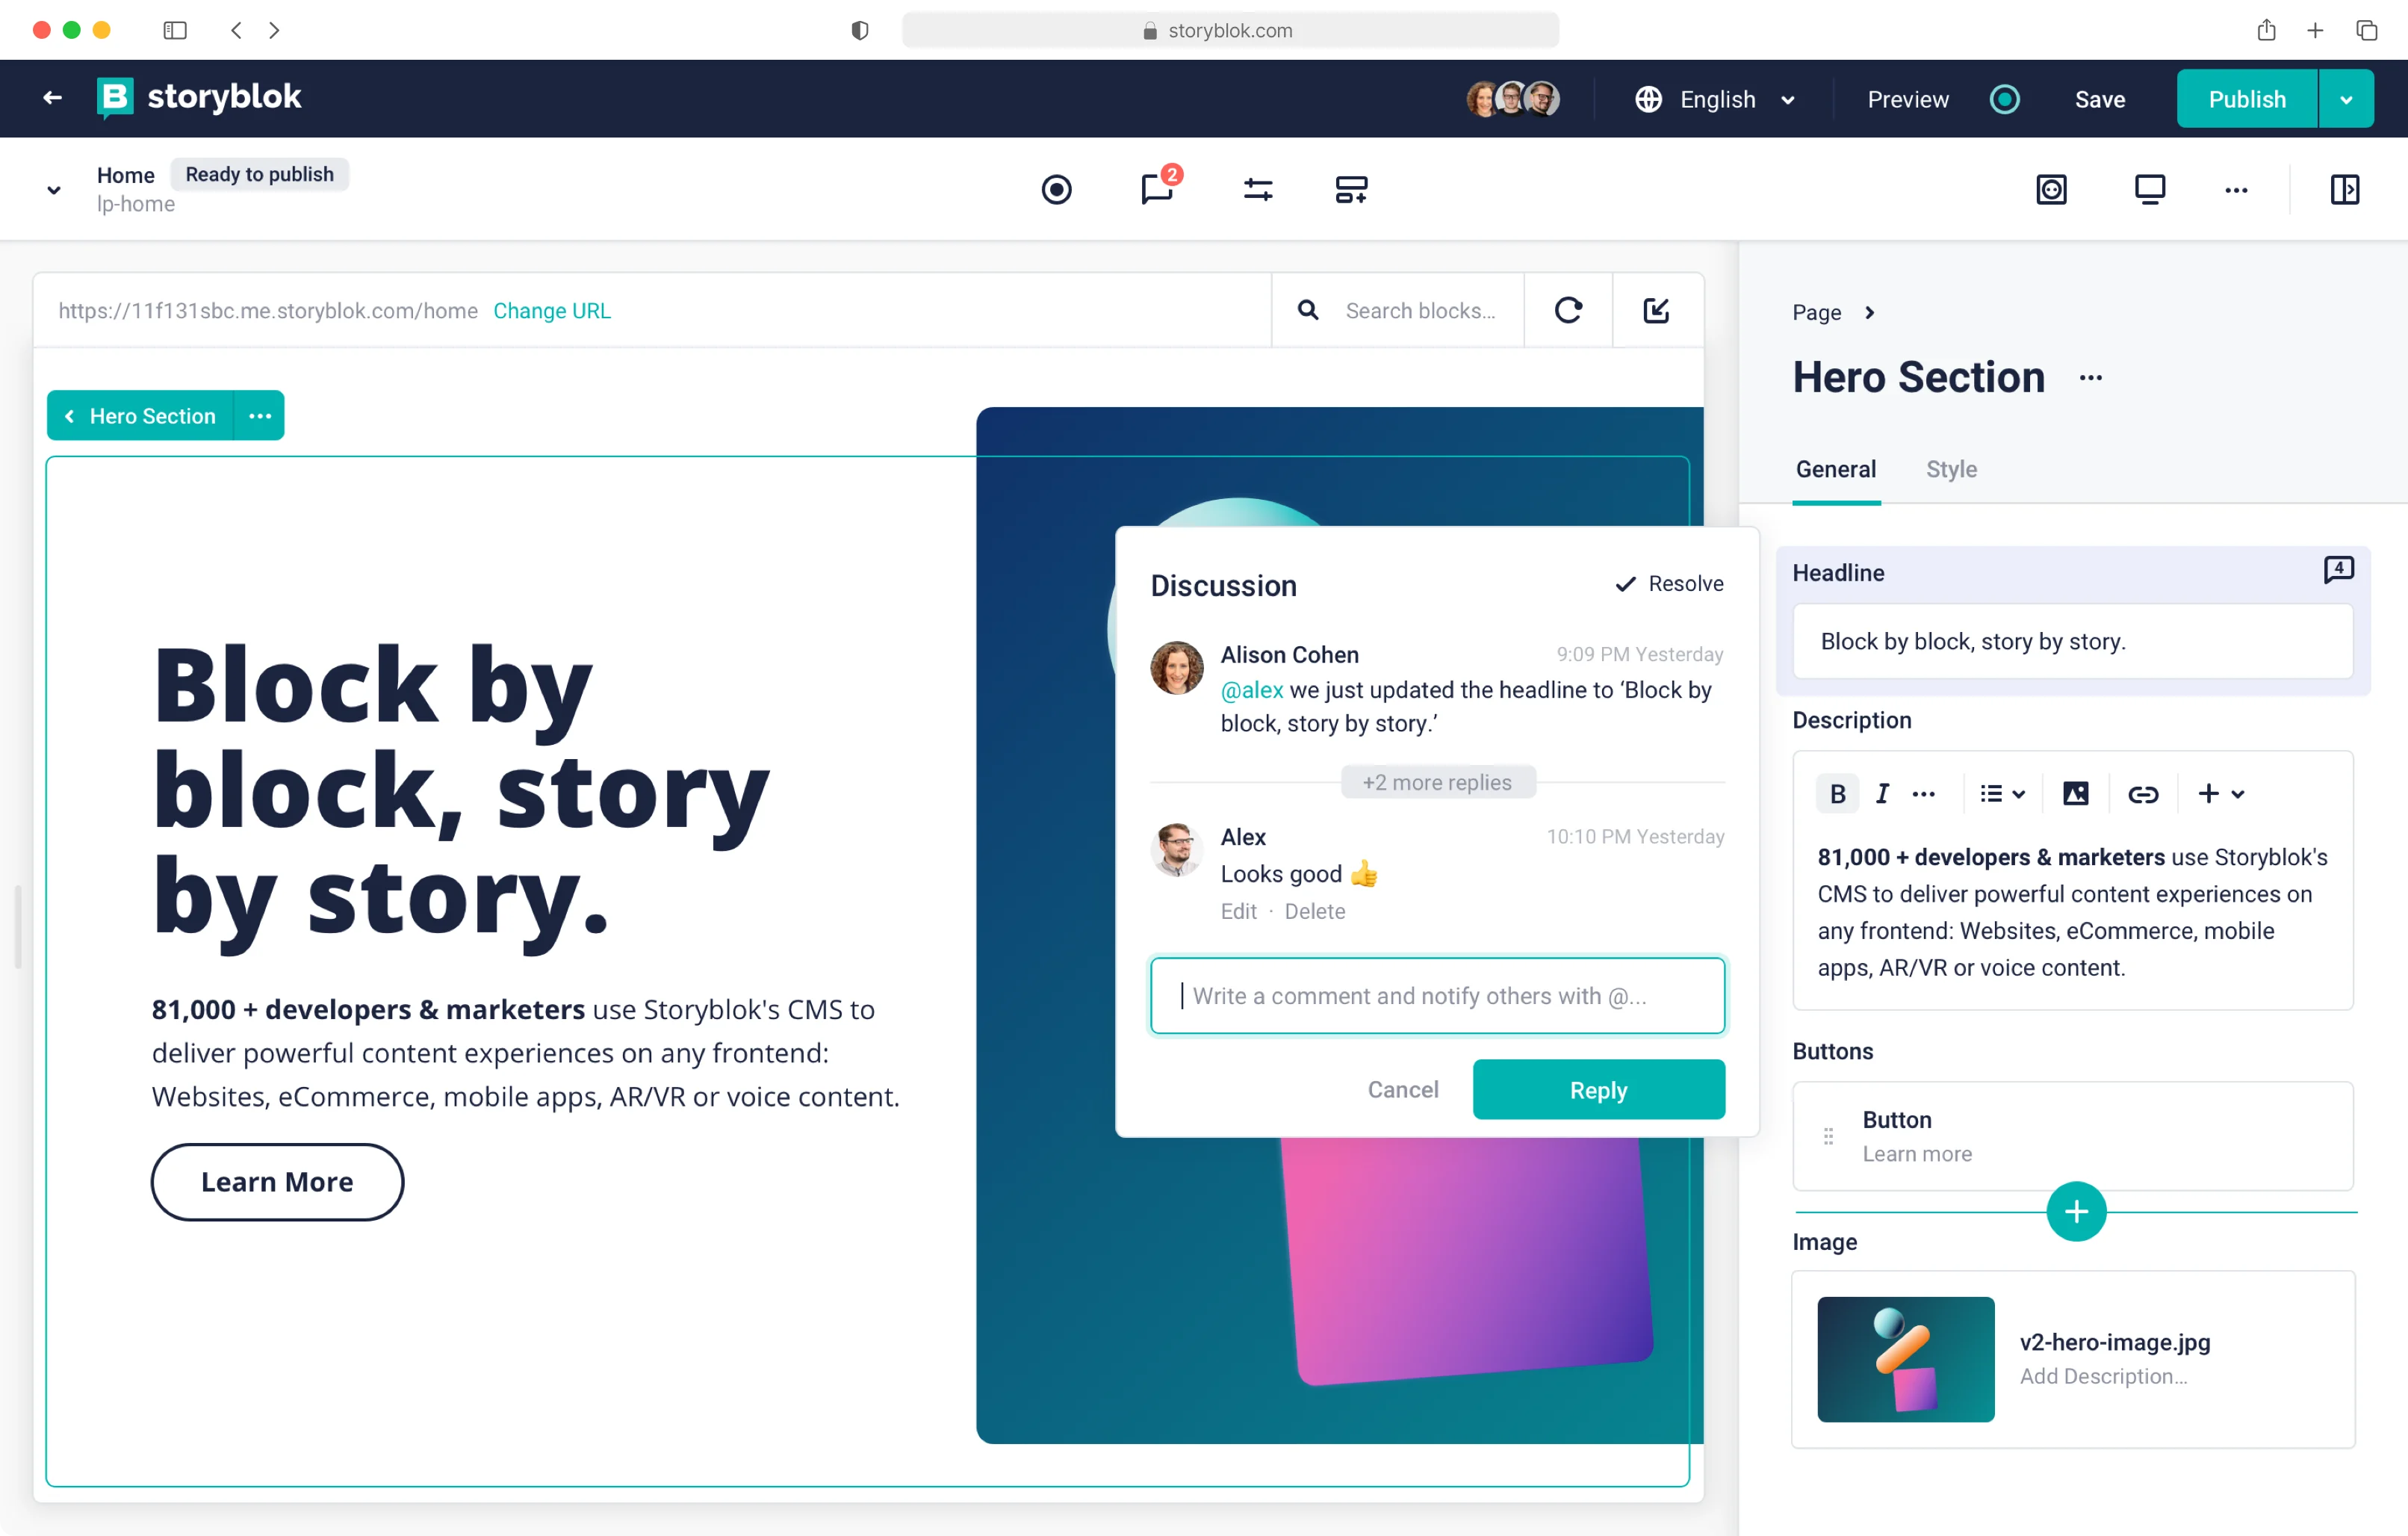Click the add block icon in toolbar
2408x1536 pixels.
pos(1351,189)
